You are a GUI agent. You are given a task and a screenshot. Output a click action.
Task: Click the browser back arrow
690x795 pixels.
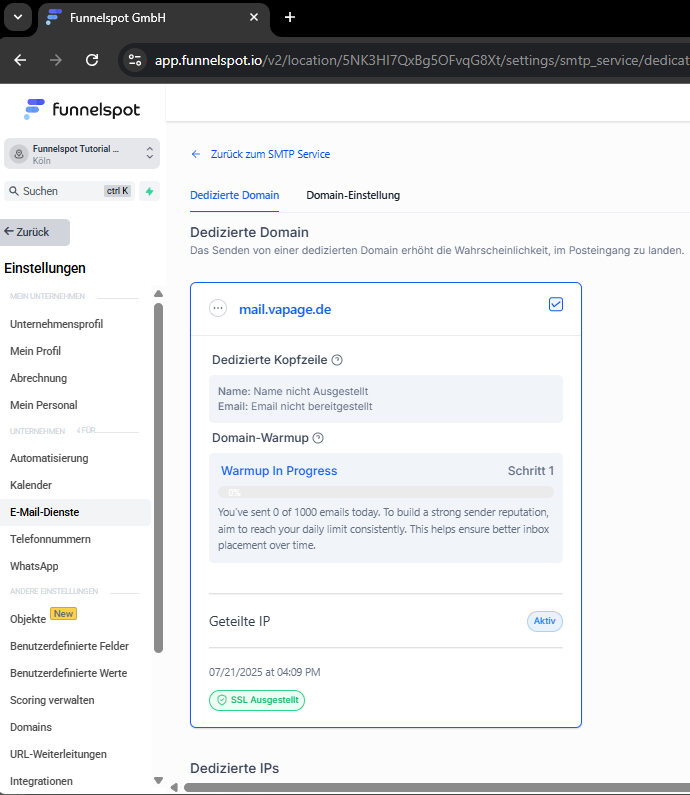[x=20, y=60]
